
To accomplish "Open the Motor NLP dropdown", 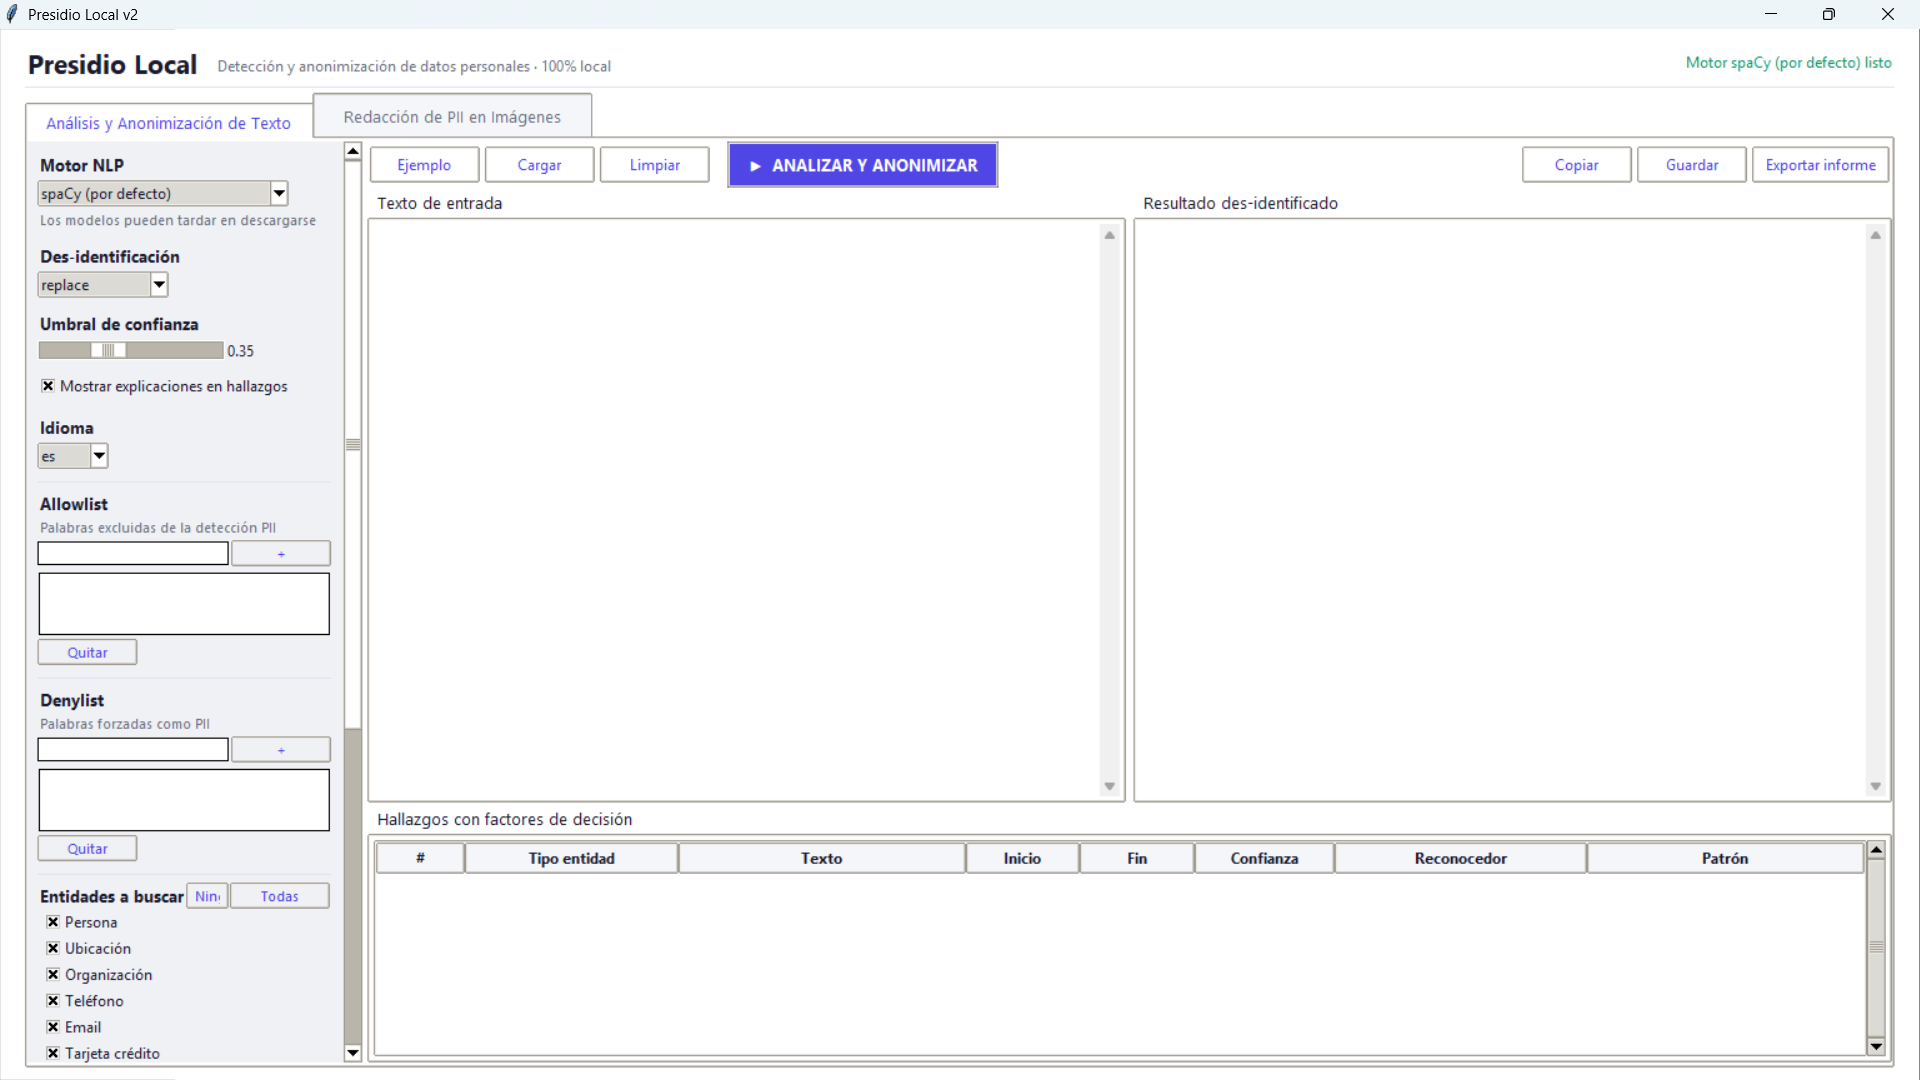I will (279, 194).
